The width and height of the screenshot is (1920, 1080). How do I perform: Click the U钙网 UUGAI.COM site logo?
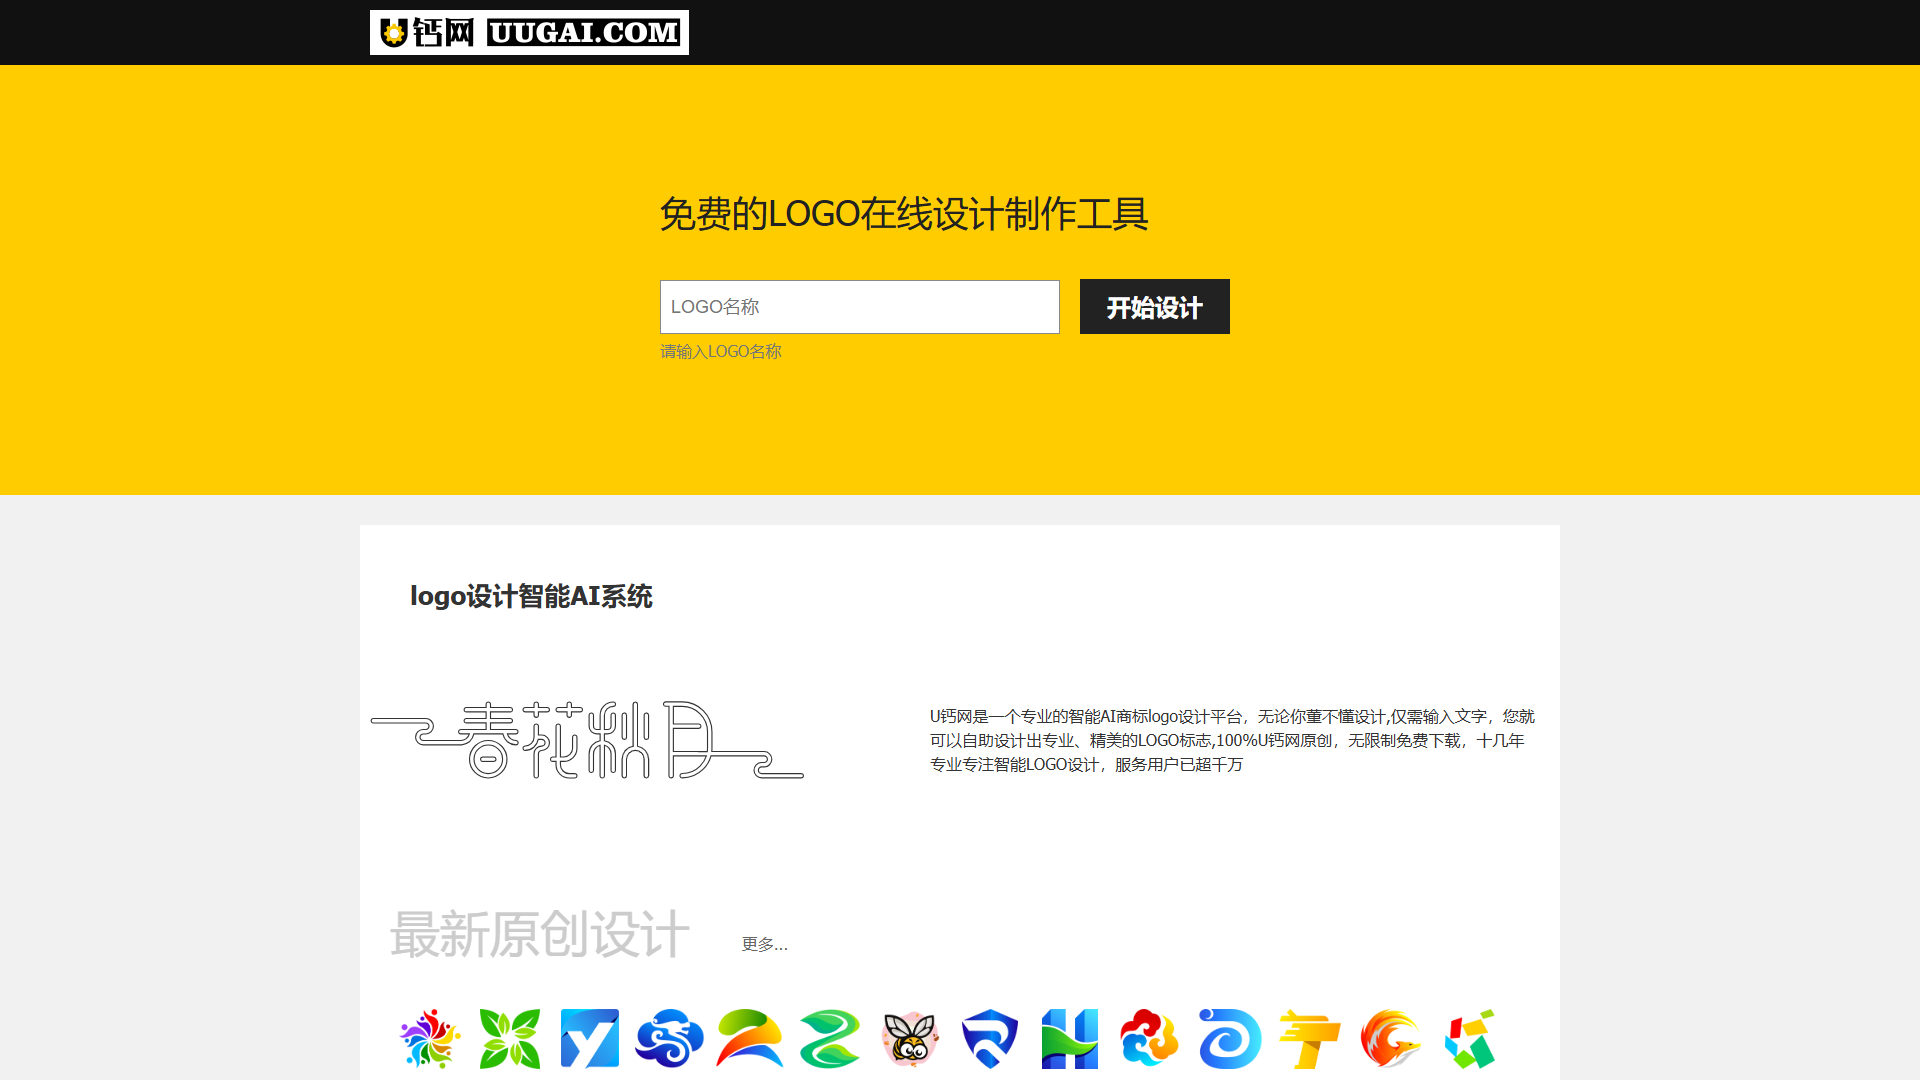pos(529,33)
